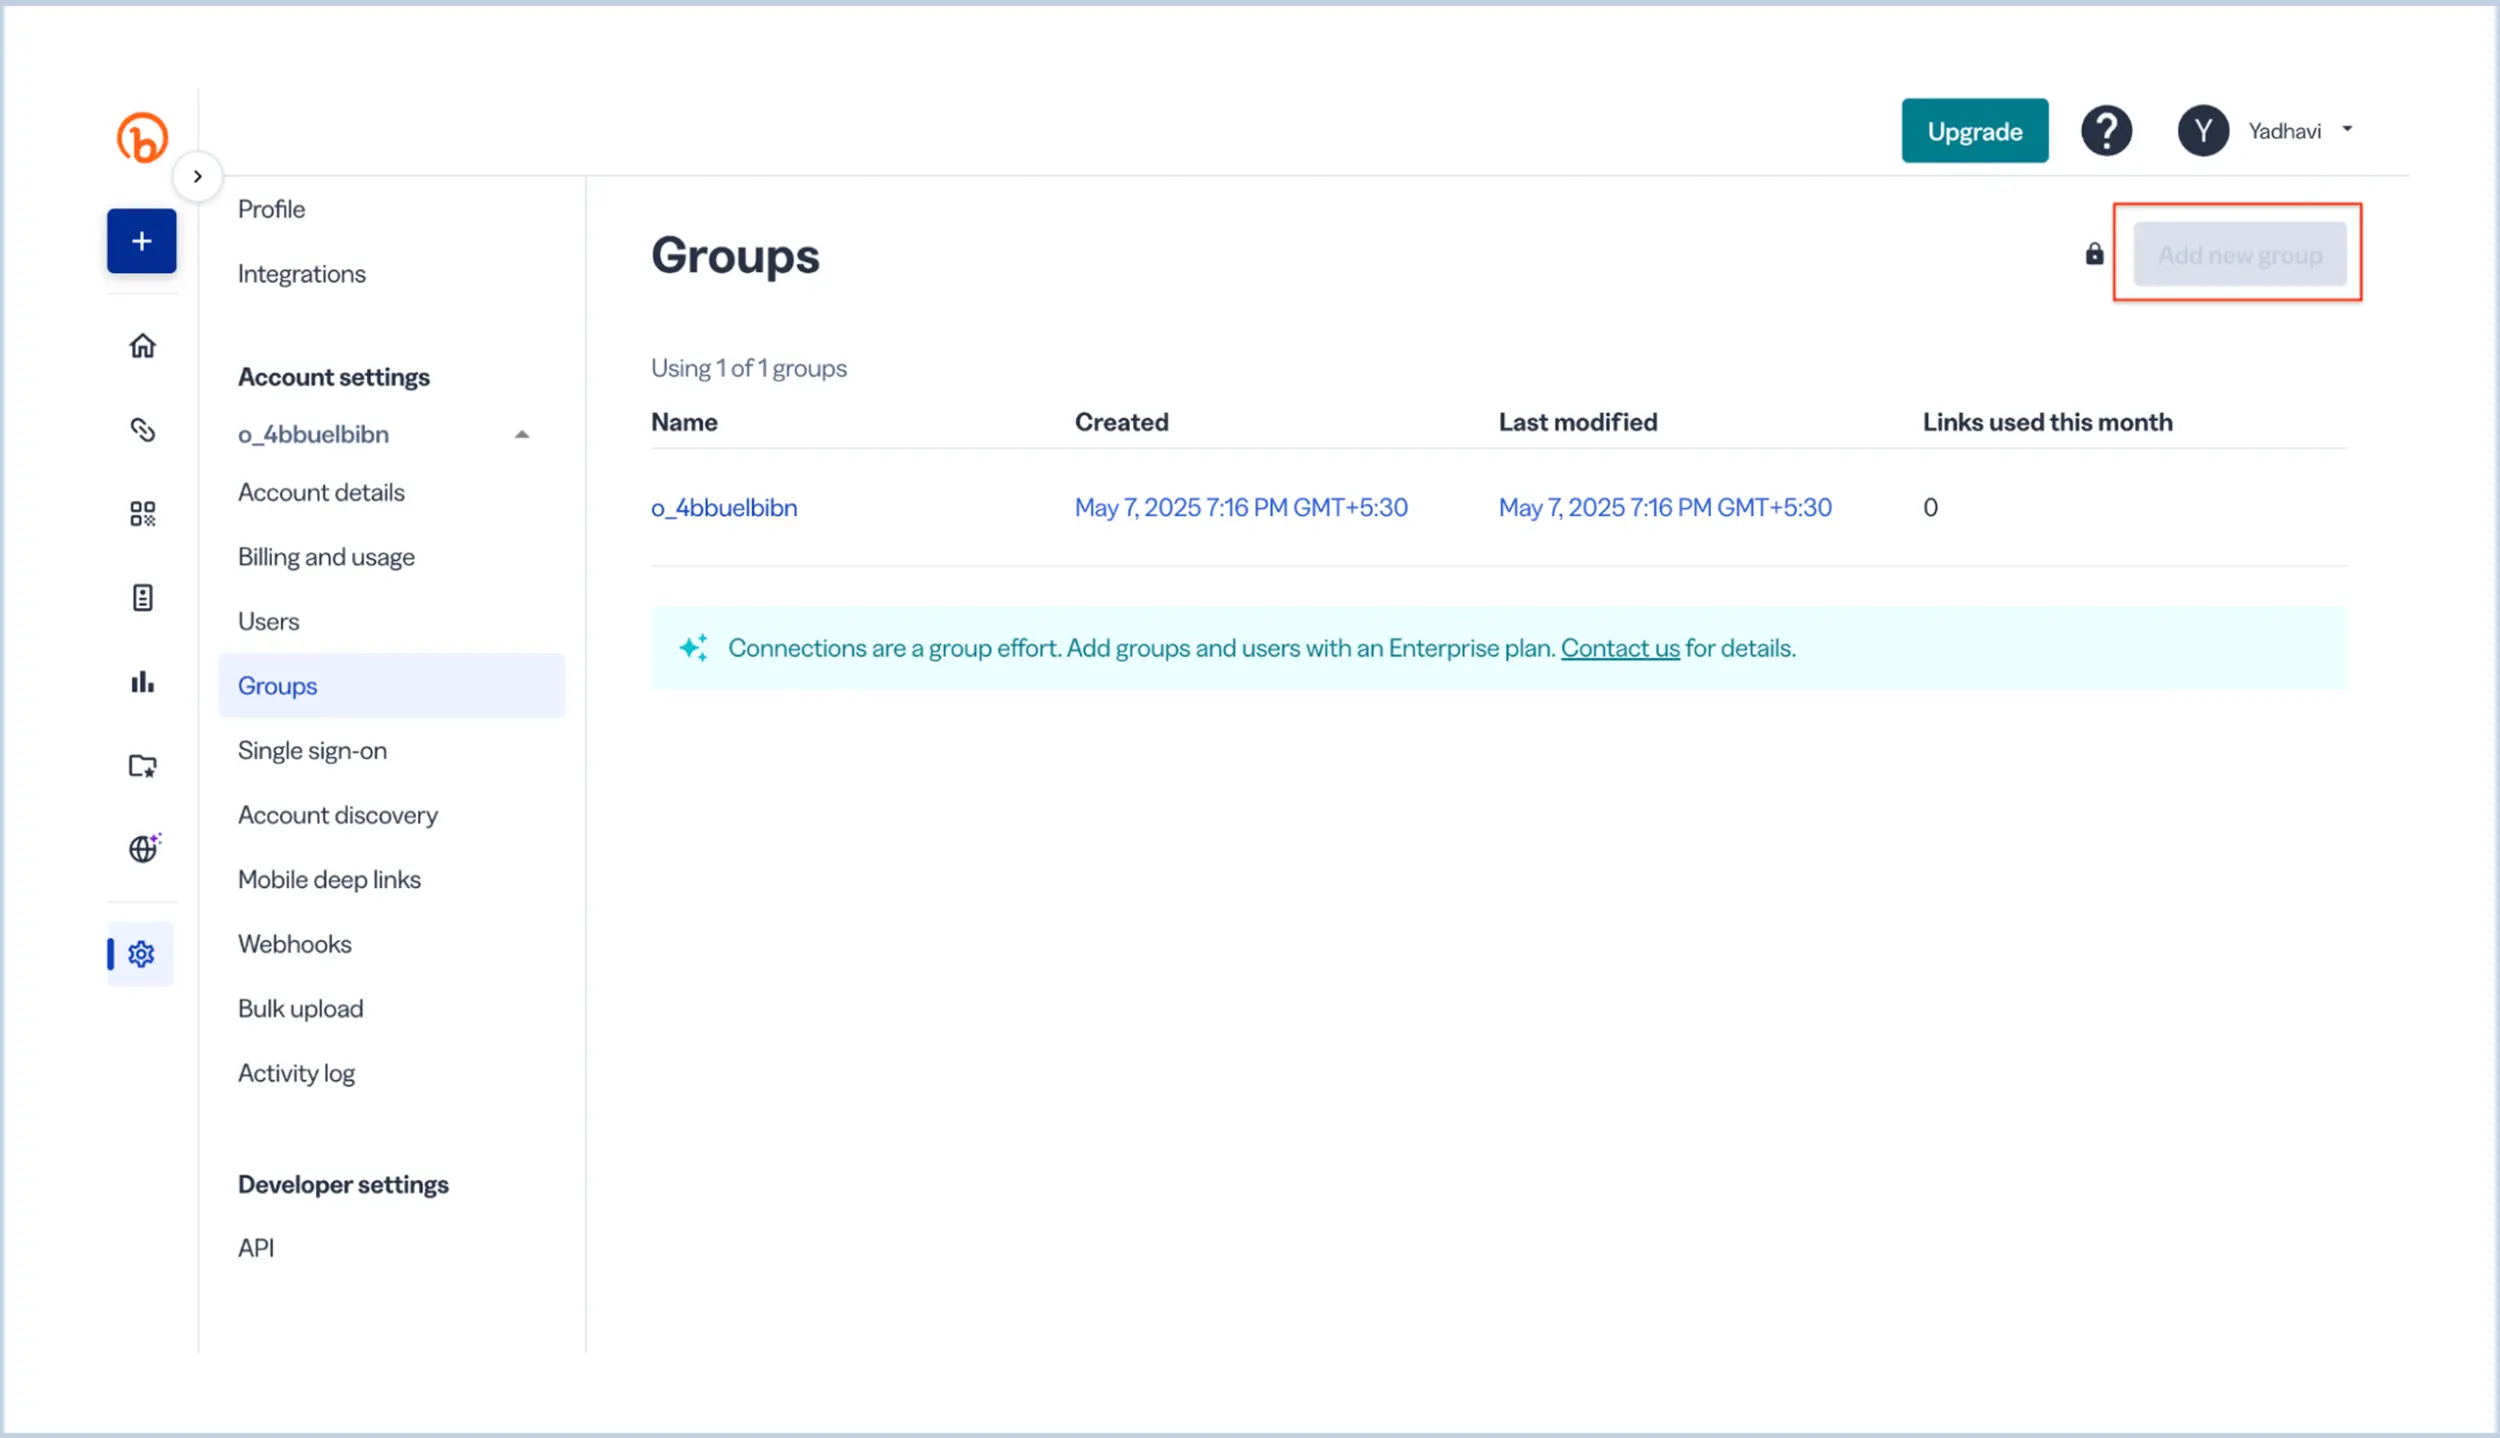Switch to the Users settings page
The image size is (2500, 1438).
tap(268, 620)
